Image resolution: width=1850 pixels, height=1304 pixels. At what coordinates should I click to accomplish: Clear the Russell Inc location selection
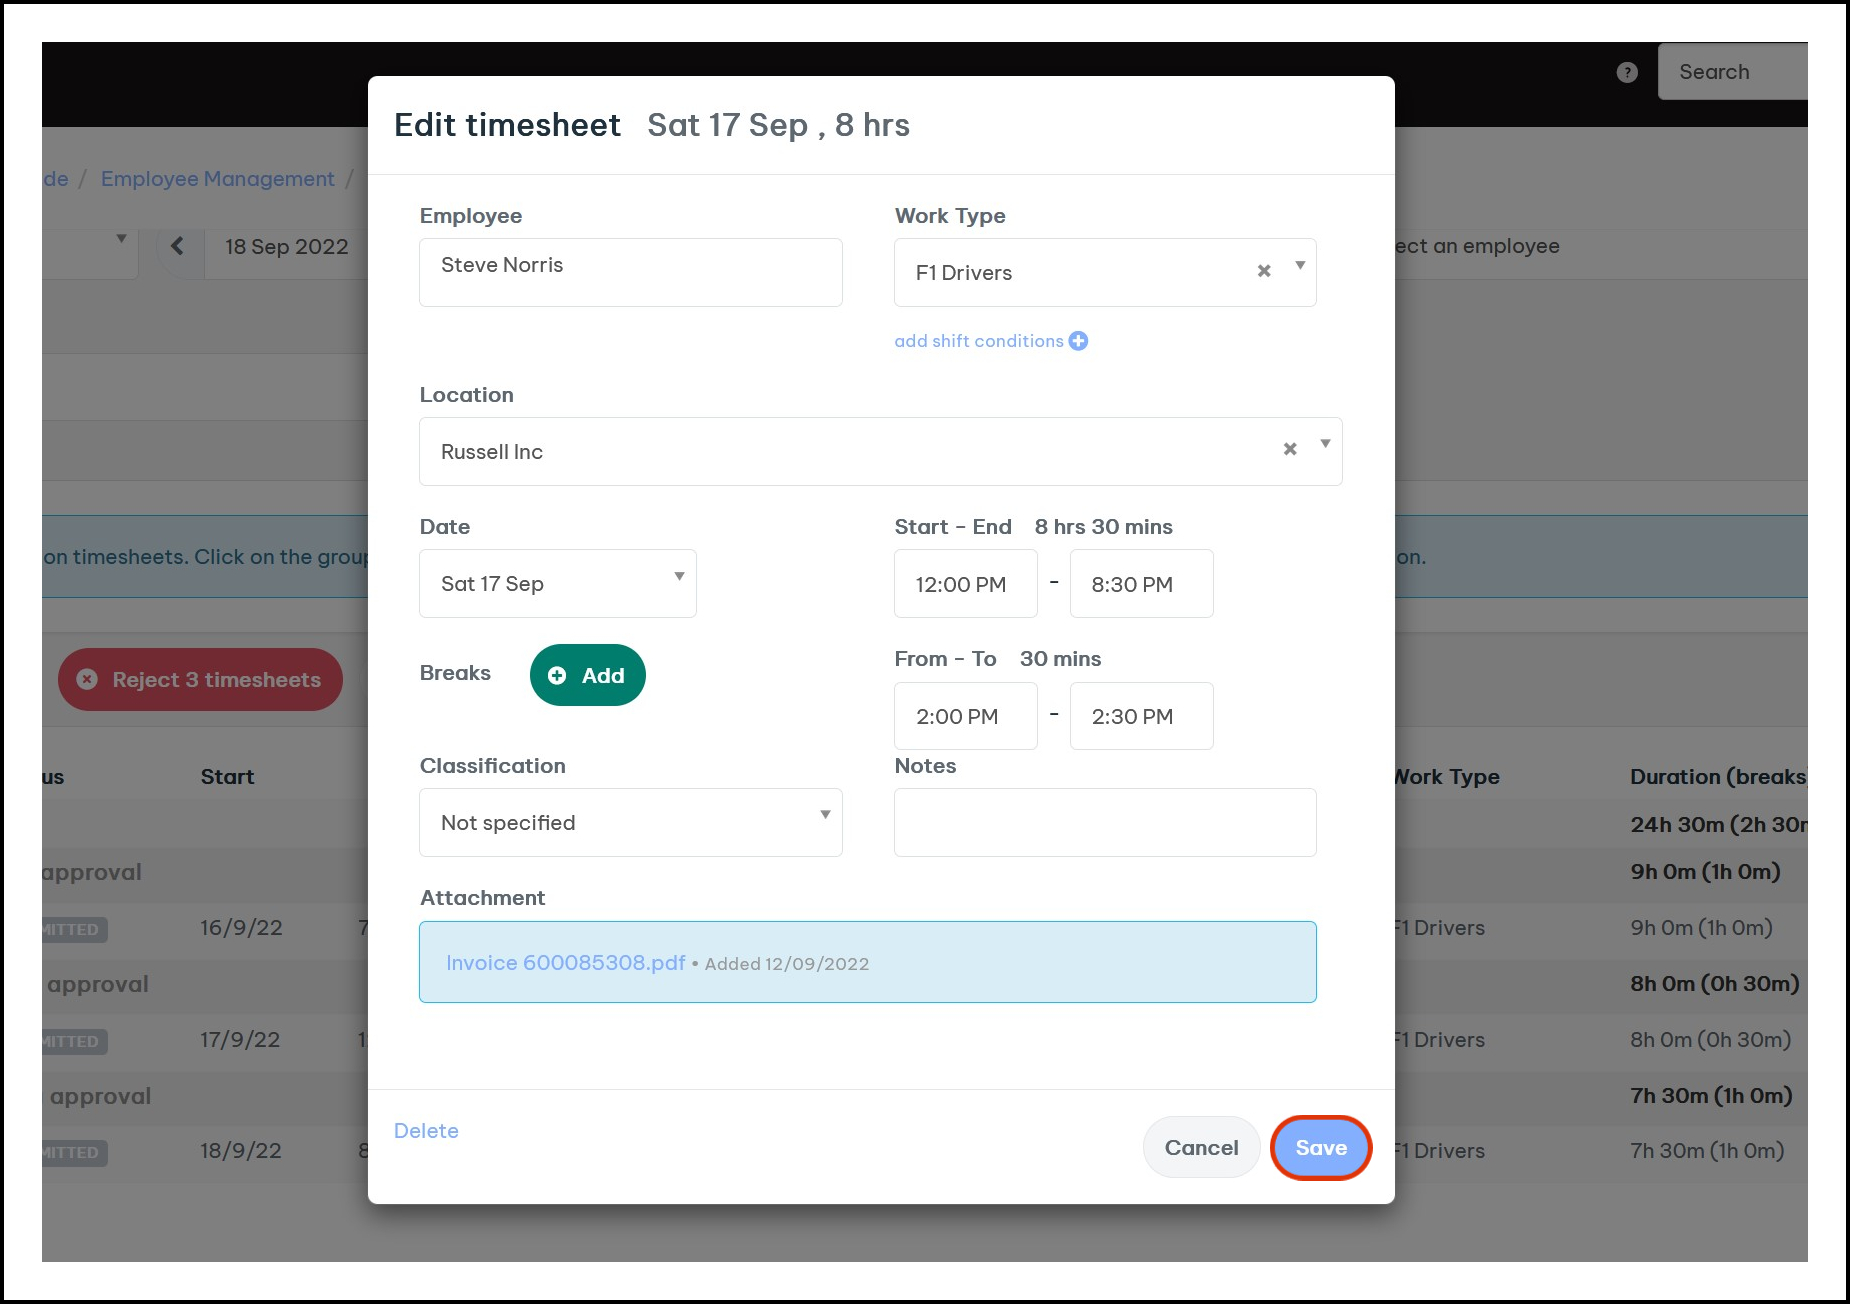point(1290,450)
